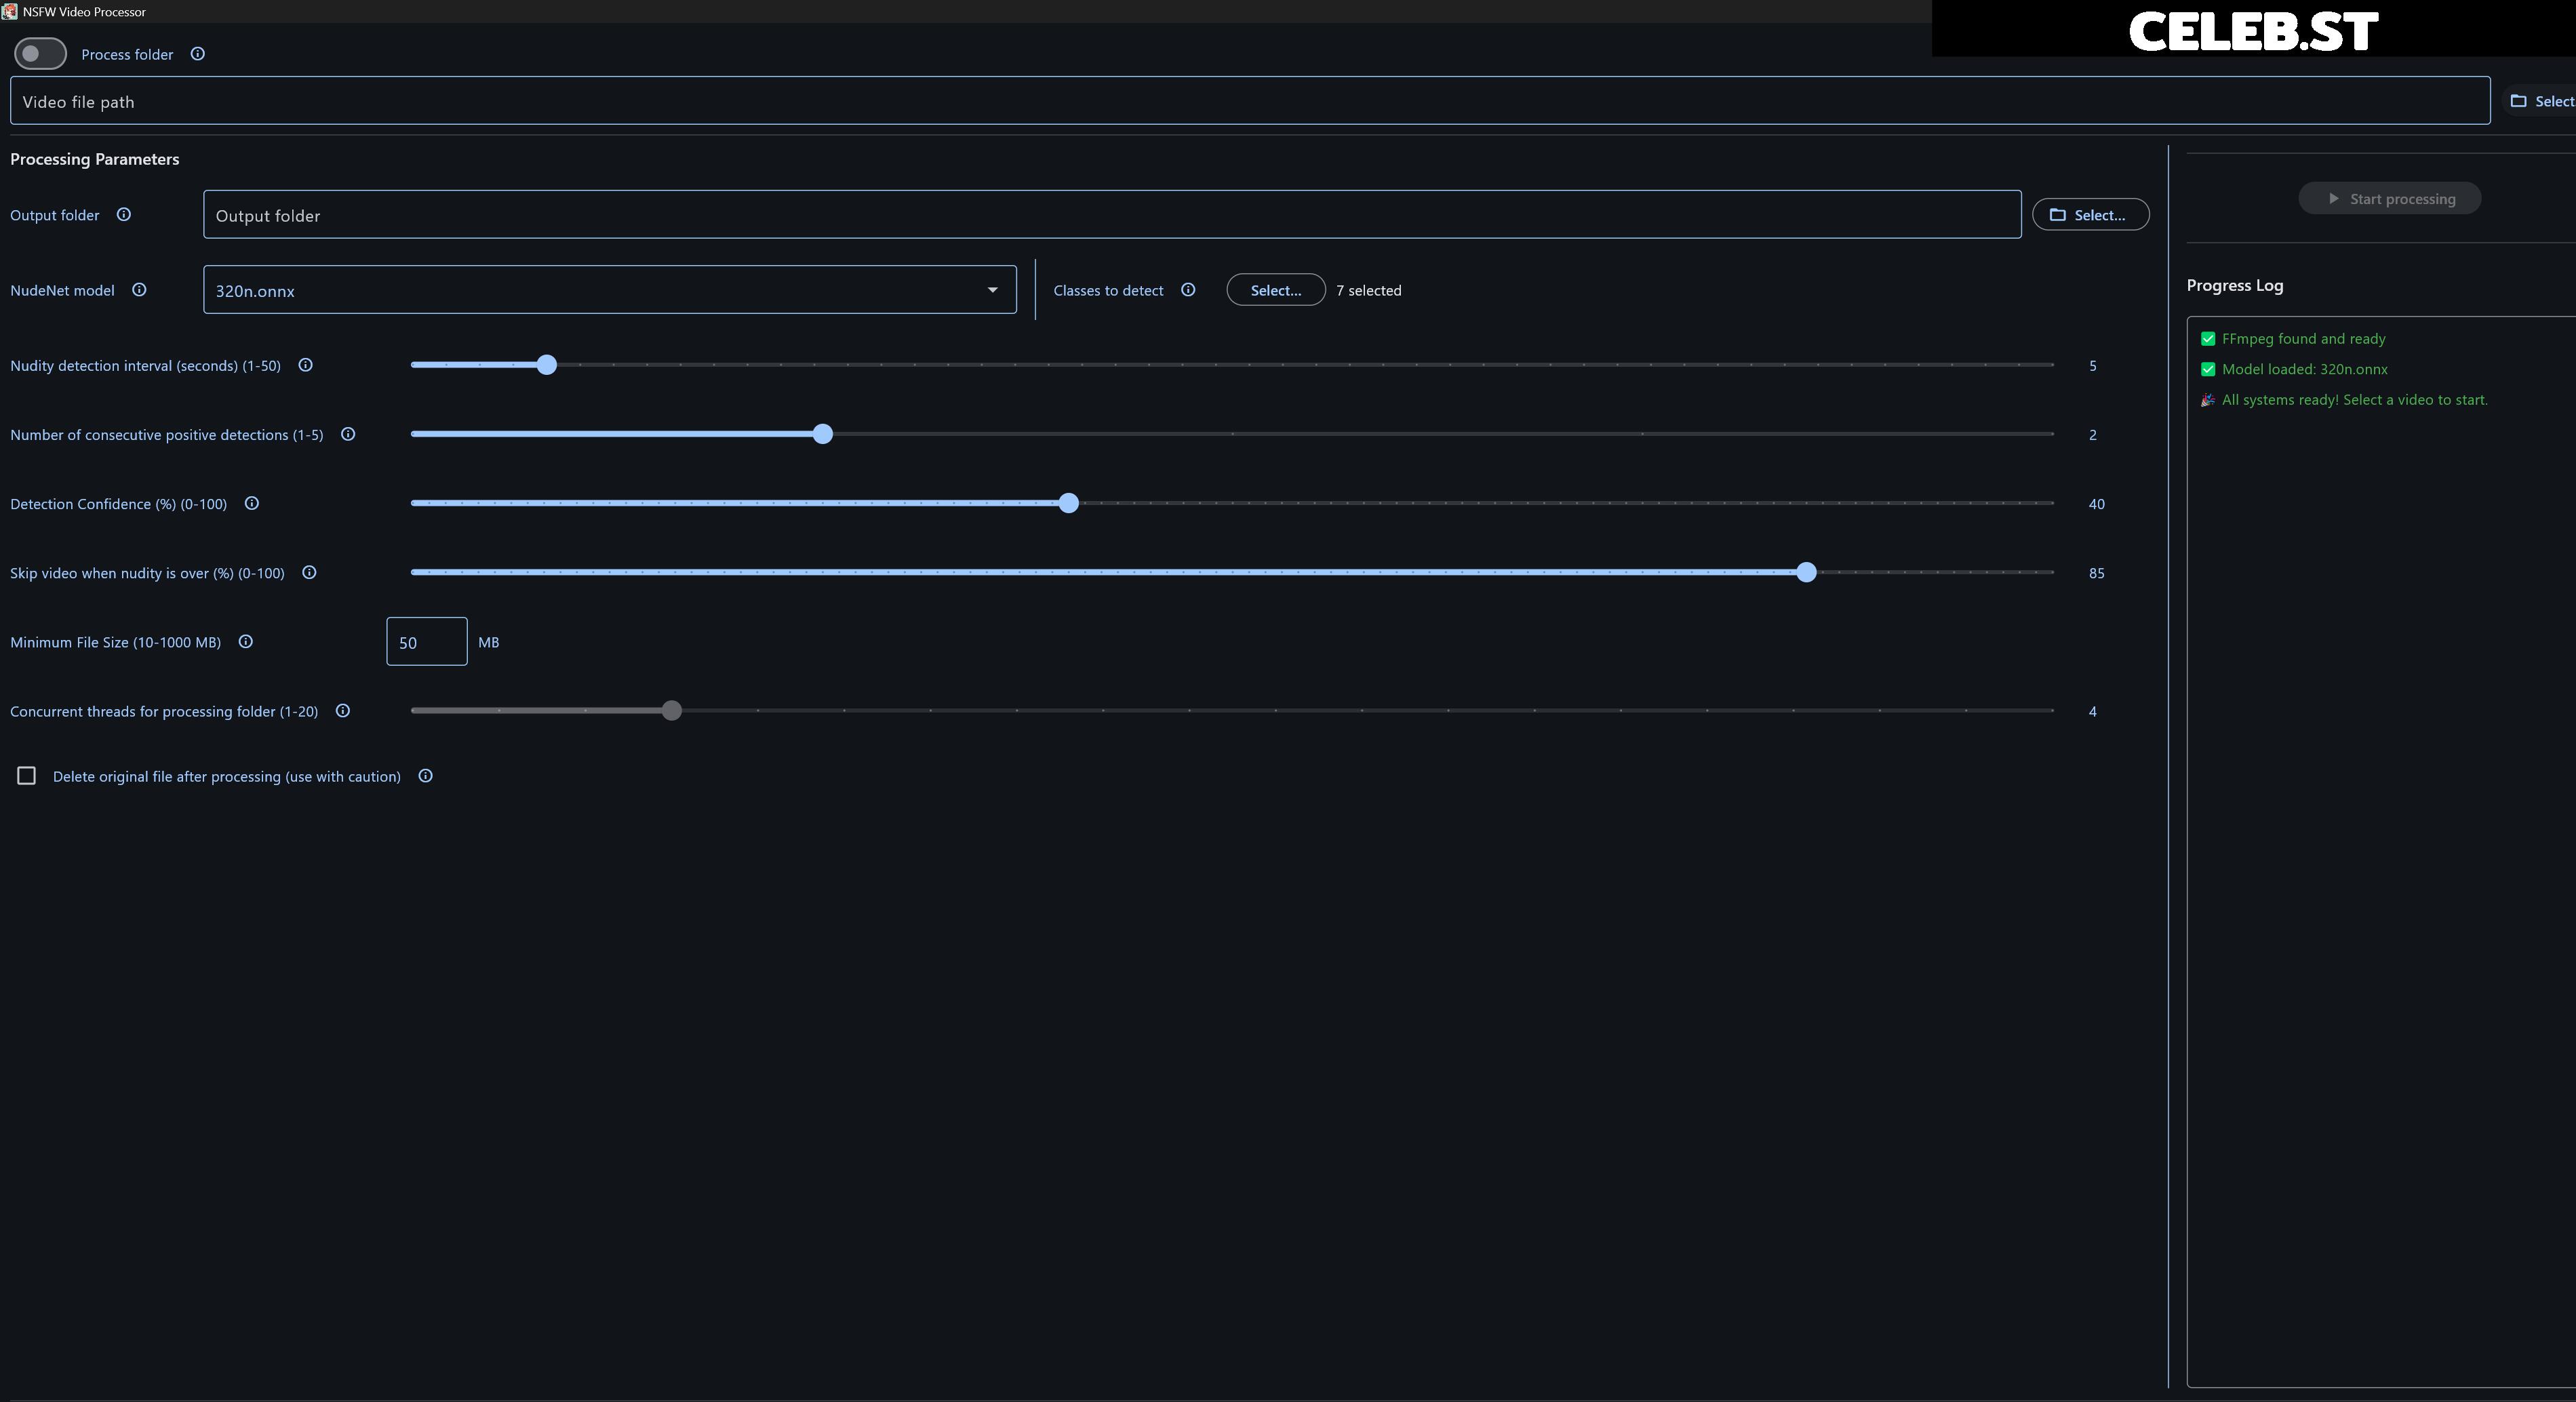The width and height of the screenshot is (2576, 1402).
Task: Click info icon for Minimum File Size
Action: point(246,642)
